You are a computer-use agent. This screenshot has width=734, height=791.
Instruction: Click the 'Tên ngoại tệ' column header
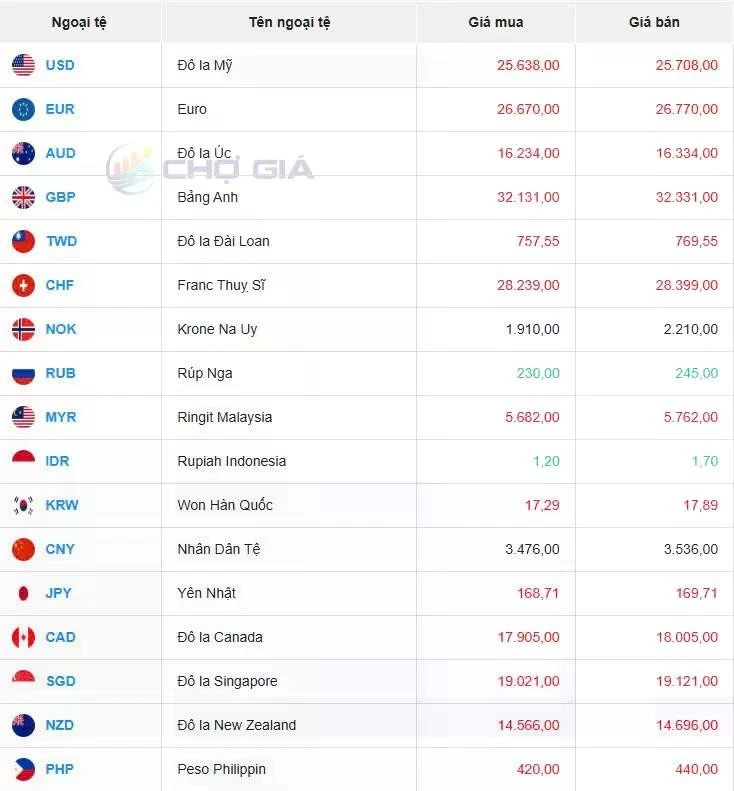[289, 22]
